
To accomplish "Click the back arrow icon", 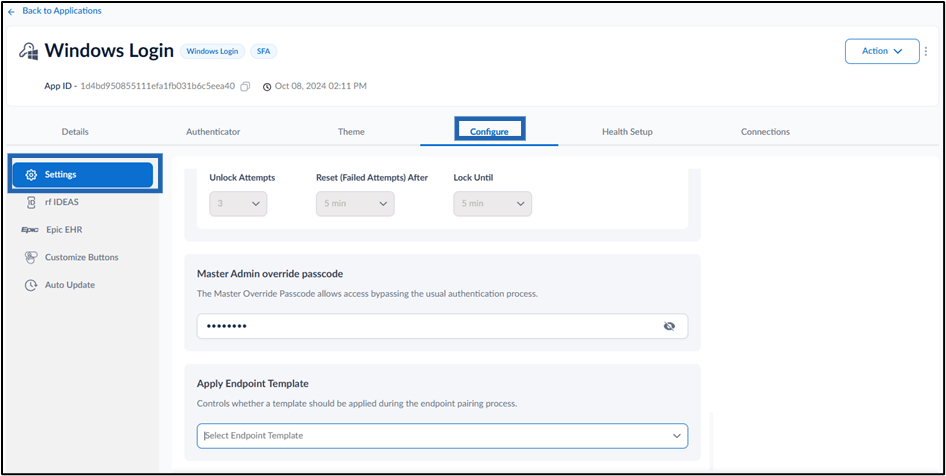I will (11, 11).
